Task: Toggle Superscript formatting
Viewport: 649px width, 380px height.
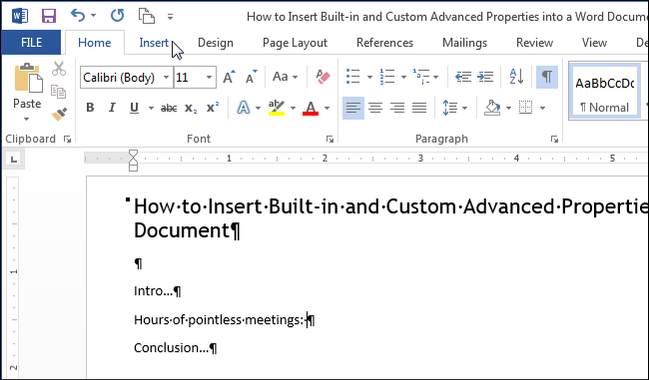Action: (213, 108)
